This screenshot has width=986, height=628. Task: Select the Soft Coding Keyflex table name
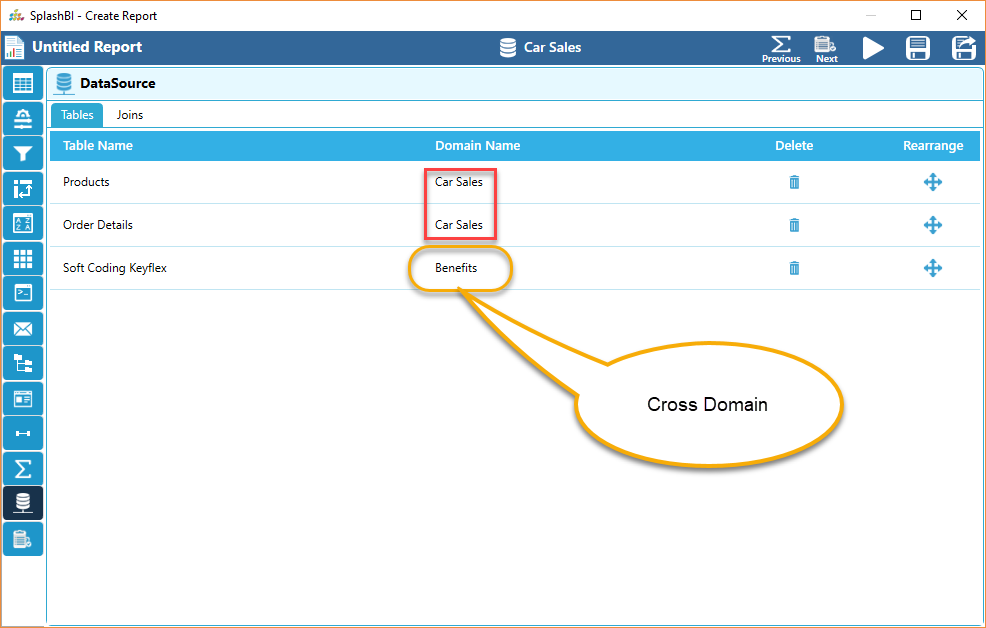(x=114, y=268)
